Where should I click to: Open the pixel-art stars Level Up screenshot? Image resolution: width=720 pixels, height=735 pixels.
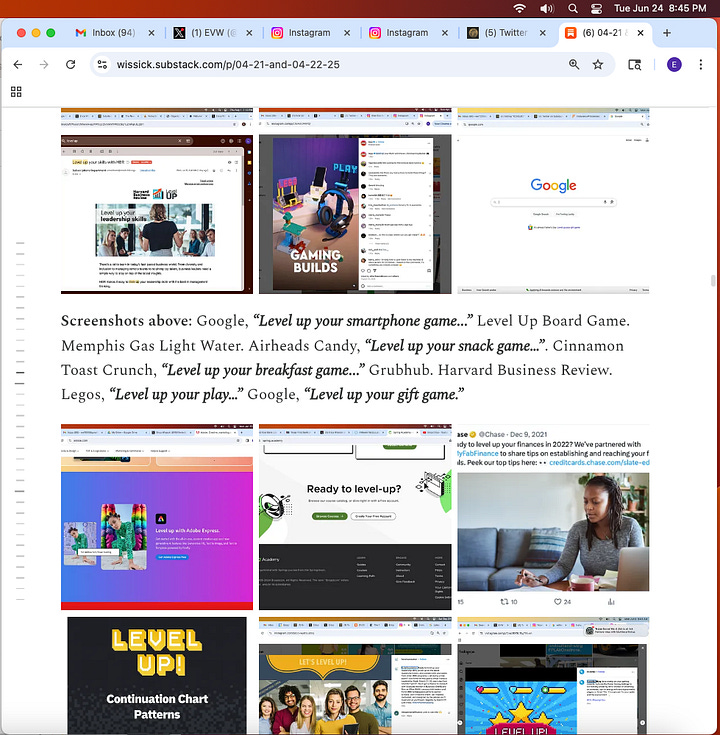pos(553,675)
